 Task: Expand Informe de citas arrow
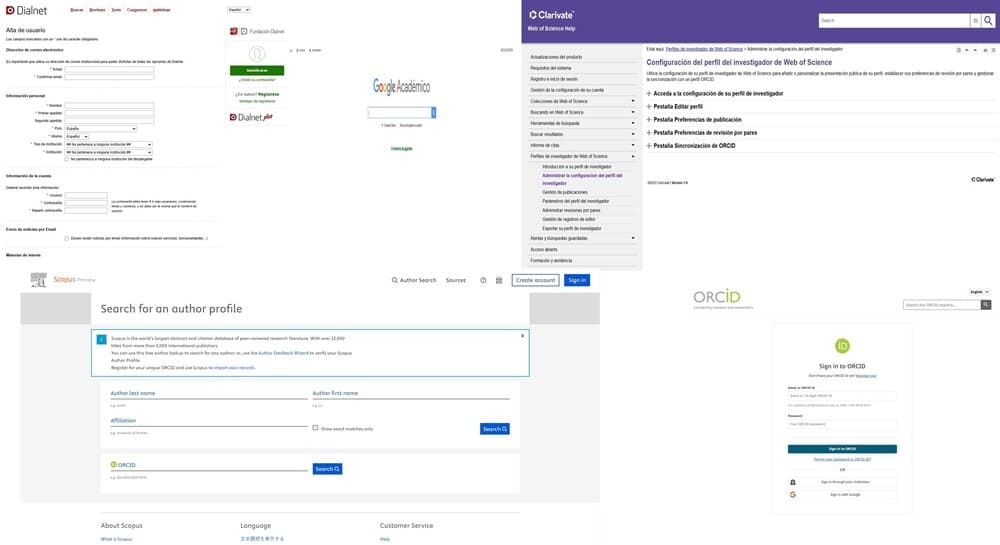coord(633,145)
